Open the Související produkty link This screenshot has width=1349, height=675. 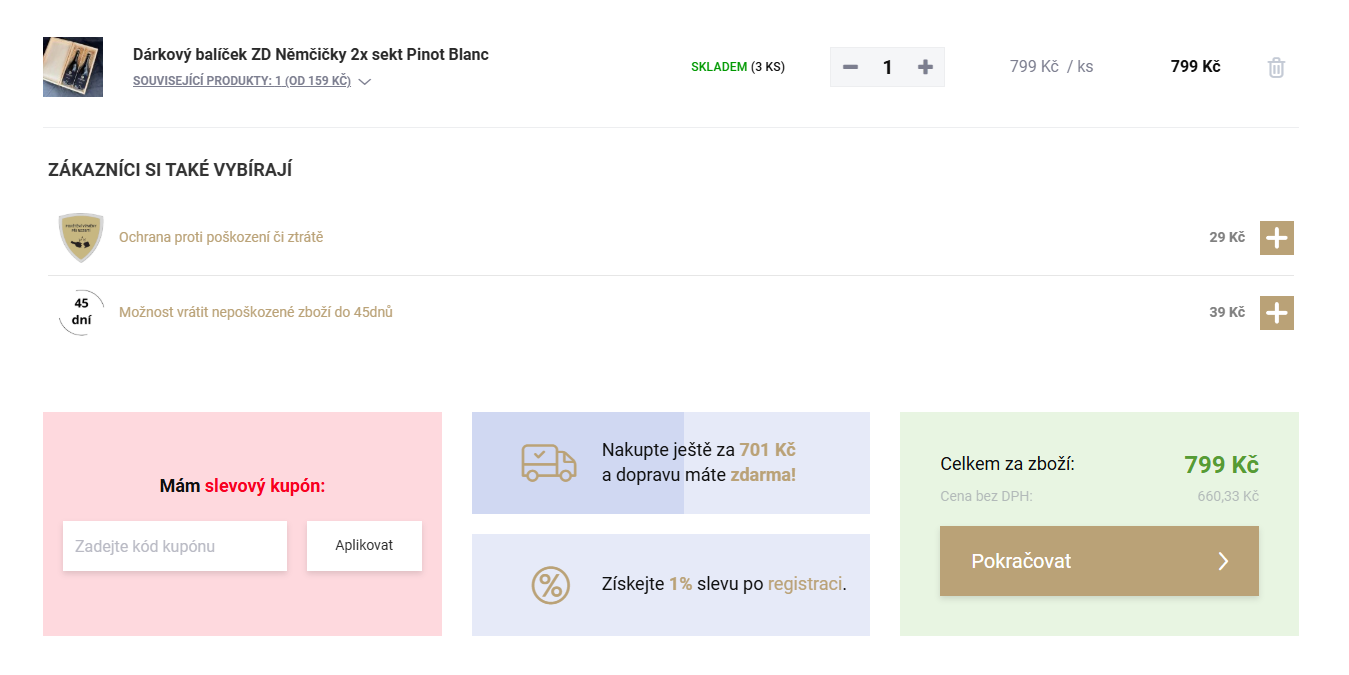coord(242,81)
